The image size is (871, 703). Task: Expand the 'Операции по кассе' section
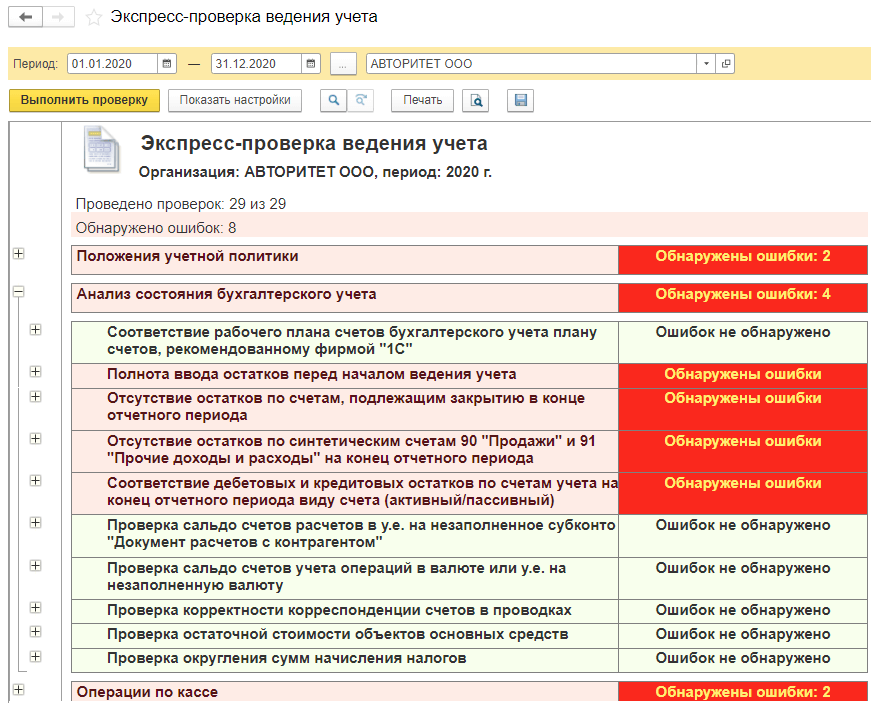18,689
